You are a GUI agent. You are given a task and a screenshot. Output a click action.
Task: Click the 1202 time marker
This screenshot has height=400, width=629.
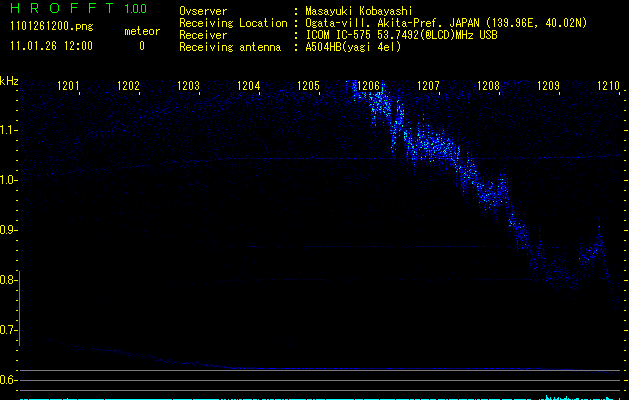(x=128, y=86)
